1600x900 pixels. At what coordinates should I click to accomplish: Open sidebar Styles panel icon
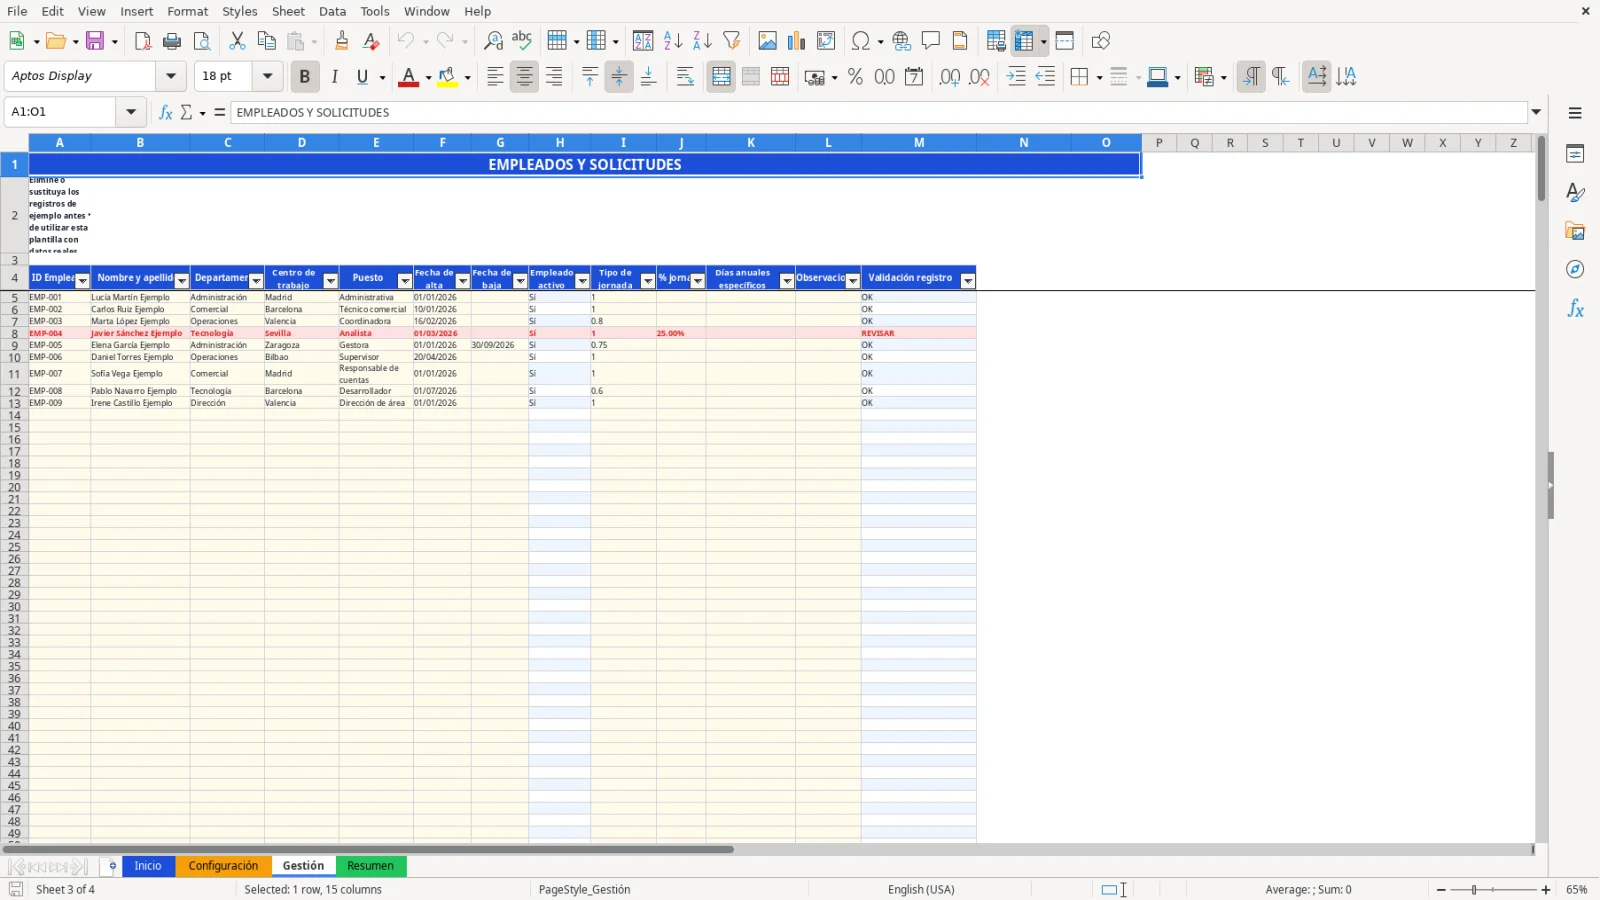click(x=1575, y=192)
